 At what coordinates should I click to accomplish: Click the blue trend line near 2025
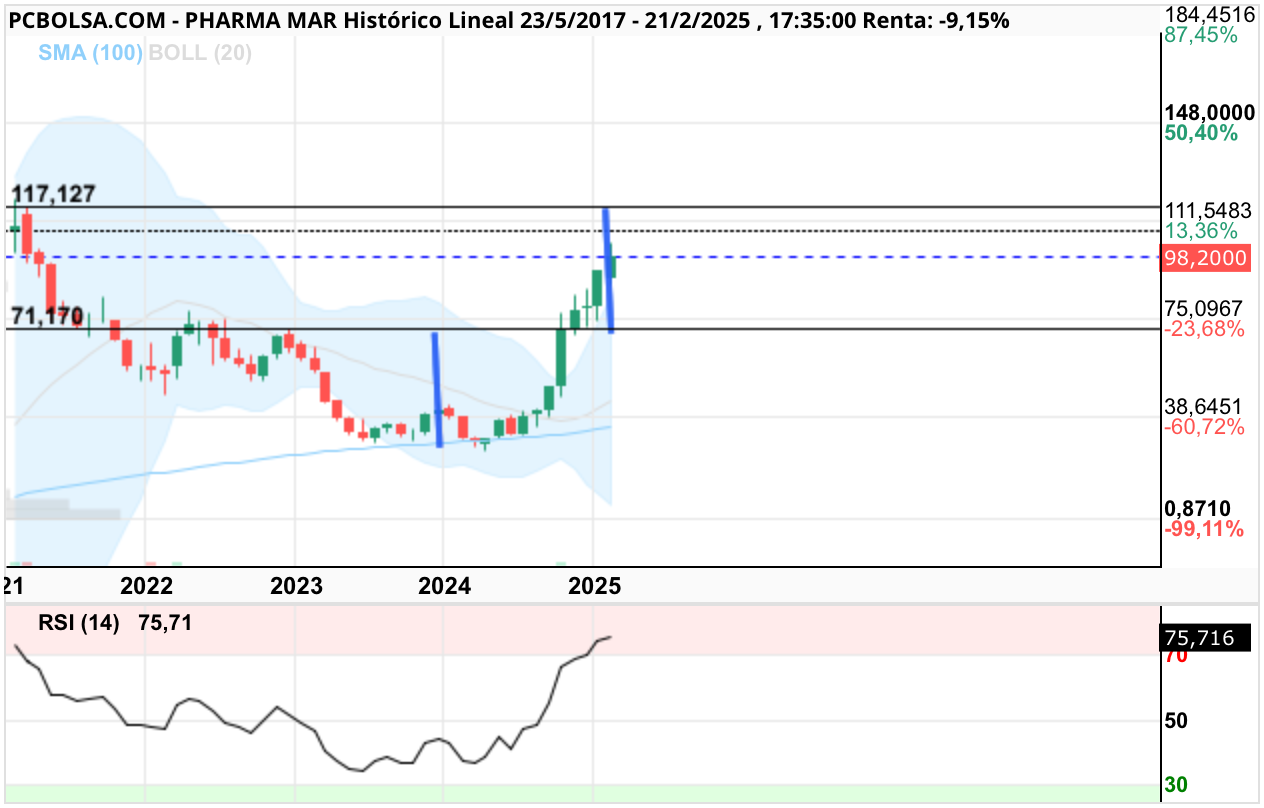pyautogui.click(x=607, y=270)
